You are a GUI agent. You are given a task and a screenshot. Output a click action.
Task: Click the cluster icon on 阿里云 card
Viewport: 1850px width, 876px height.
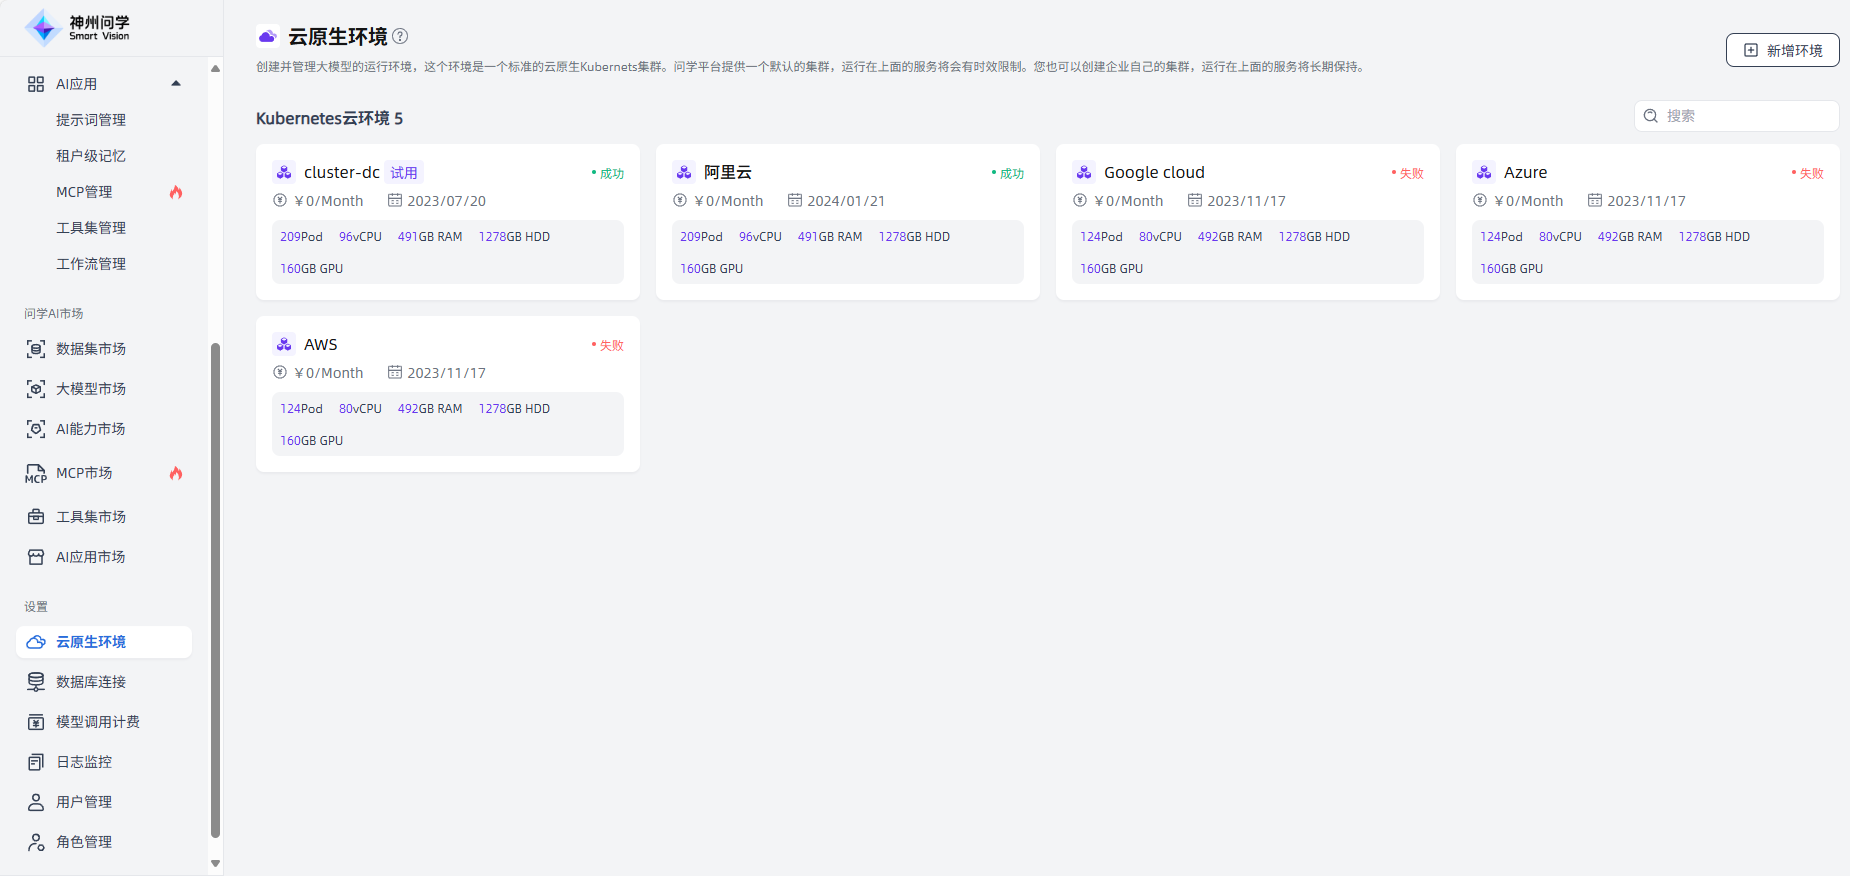point(684,172)
